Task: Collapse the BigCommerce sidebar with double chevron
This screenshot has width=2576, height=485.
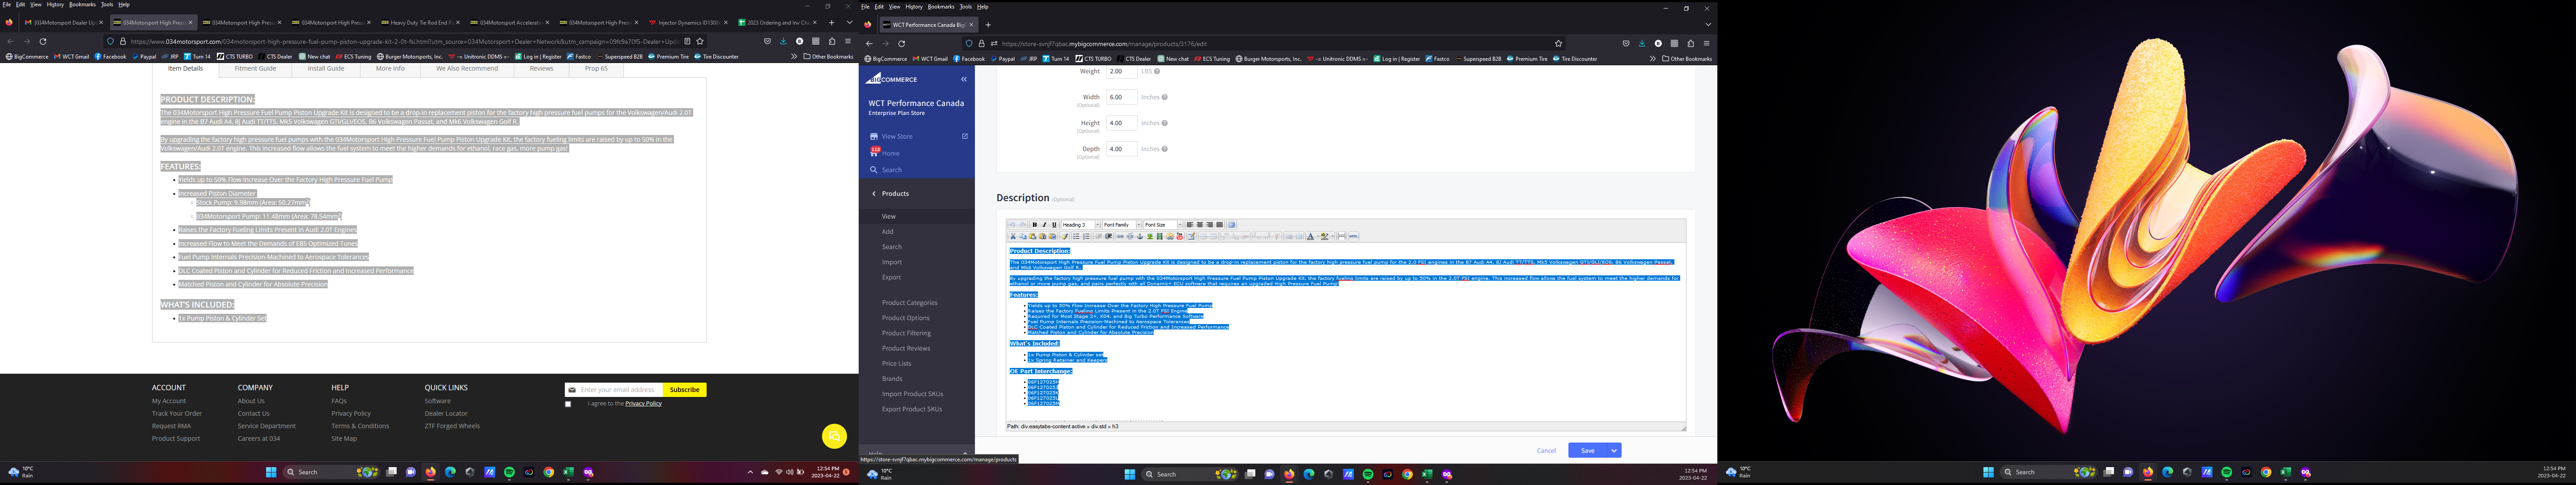Action: pos(964,79)
